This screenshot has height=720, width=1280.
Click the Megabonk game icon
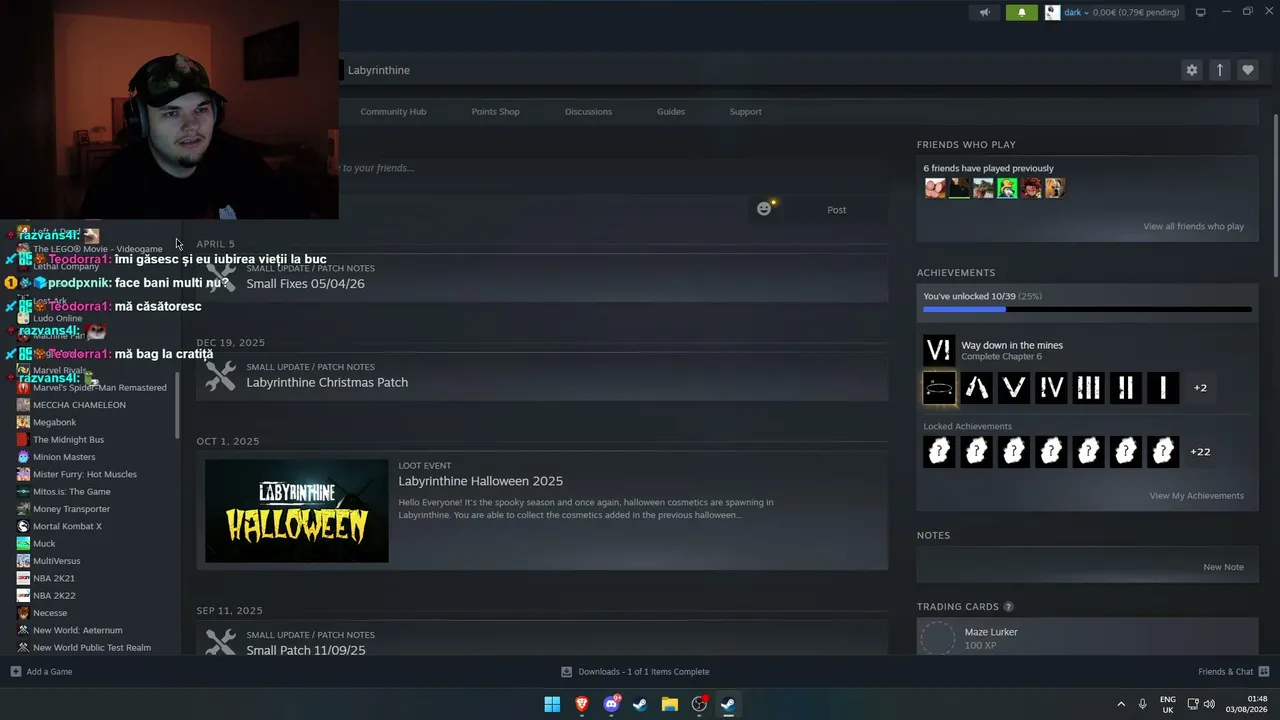(x=23, y=422)
